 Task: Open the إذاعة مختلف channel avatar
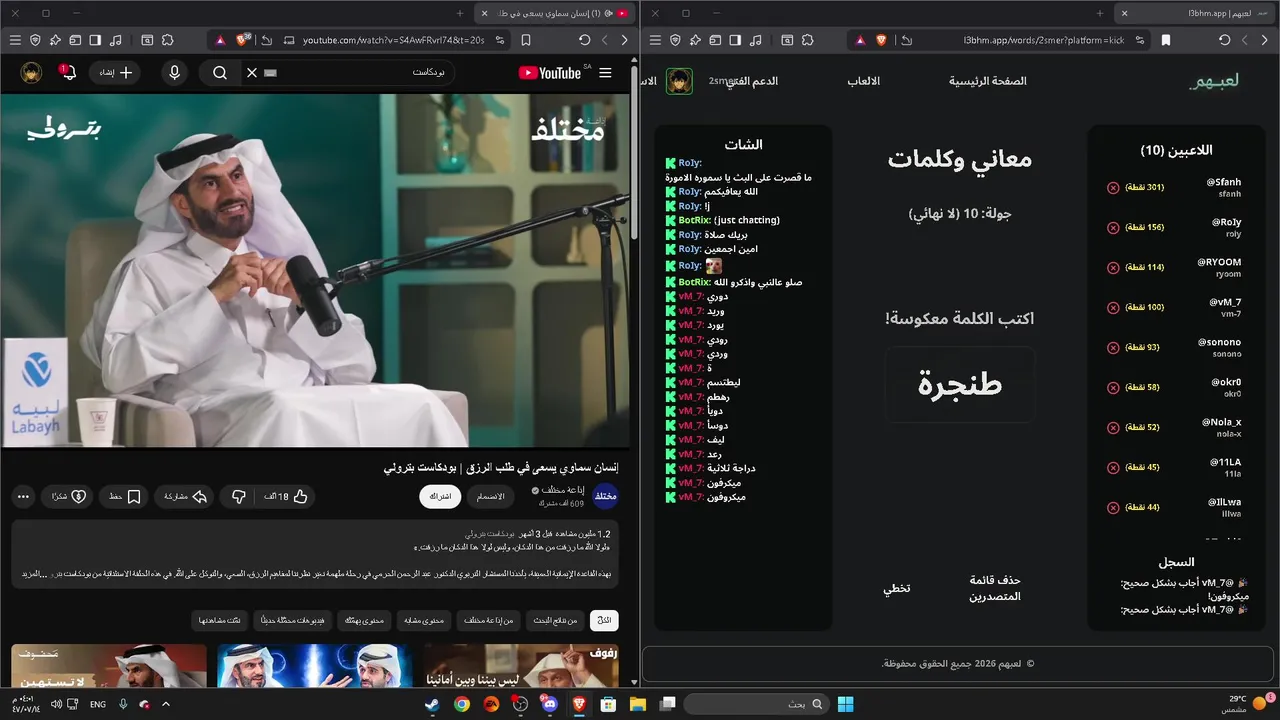click(606, 496)
